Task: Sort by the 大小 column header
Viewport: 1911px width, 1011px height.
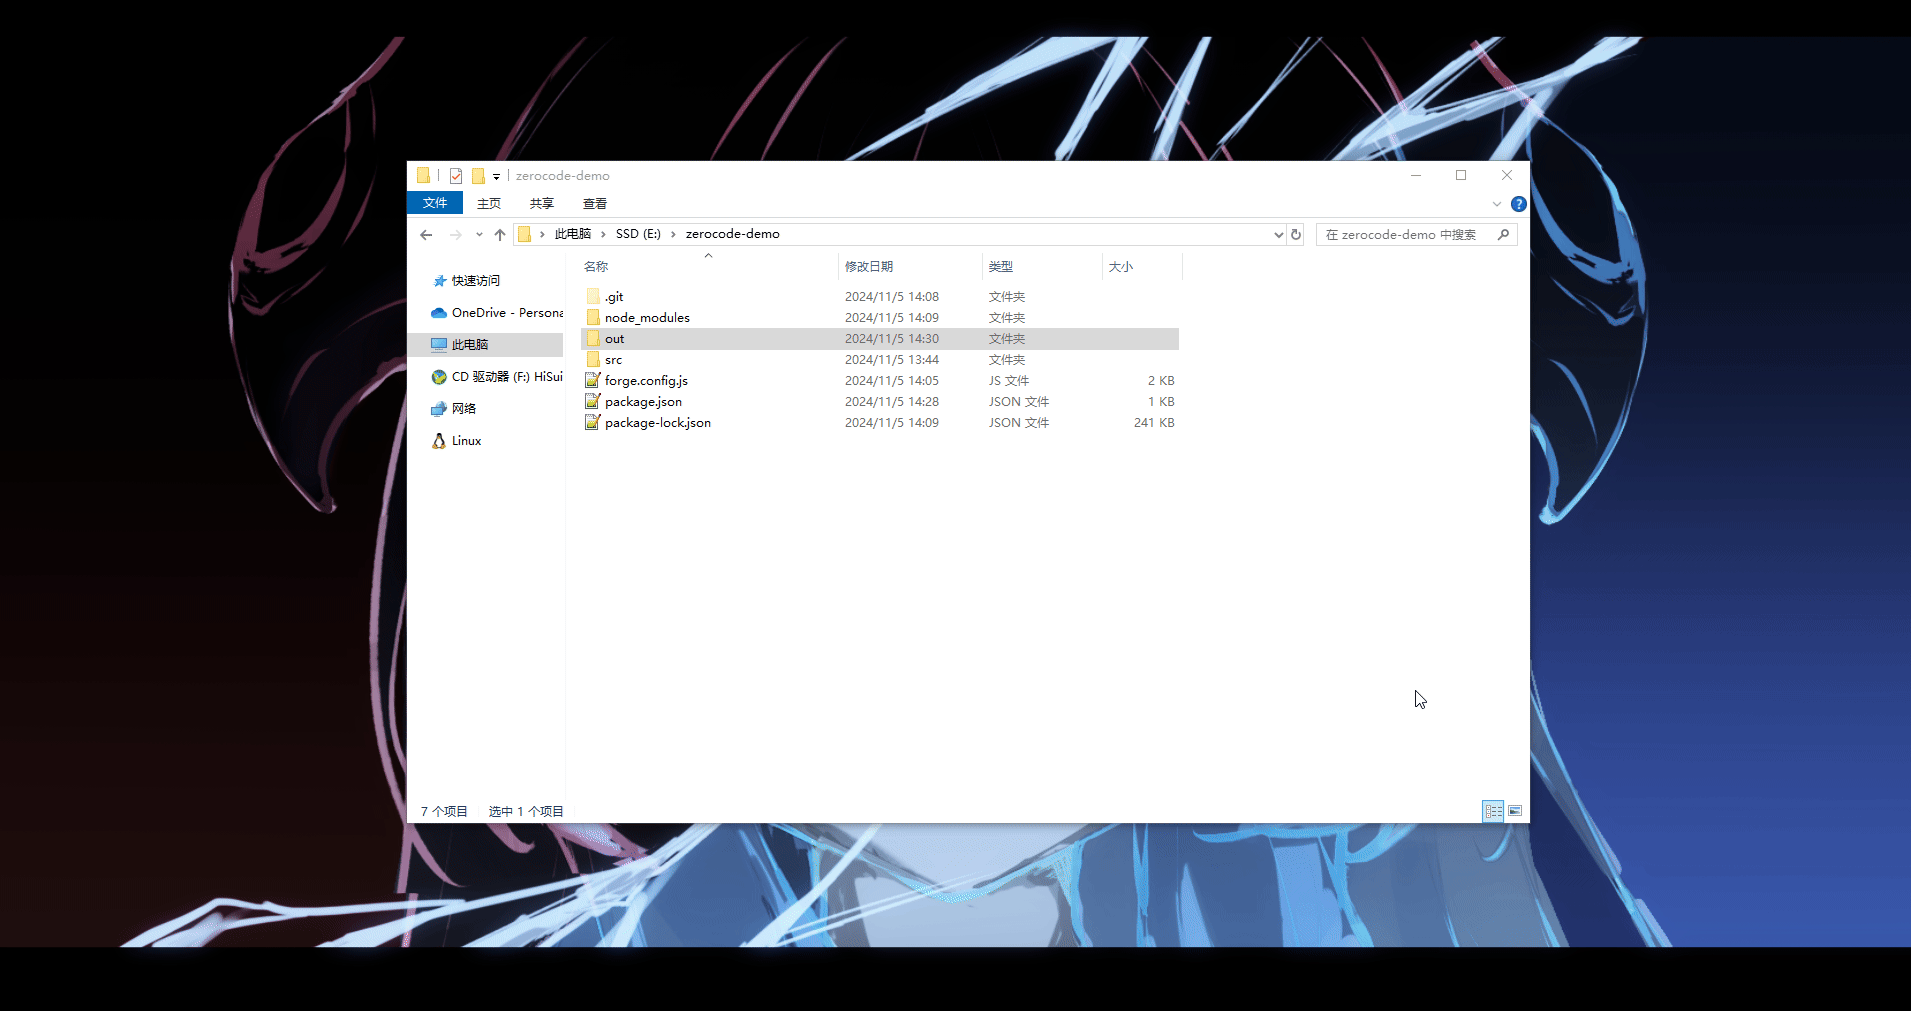Action: (1121, 267)
